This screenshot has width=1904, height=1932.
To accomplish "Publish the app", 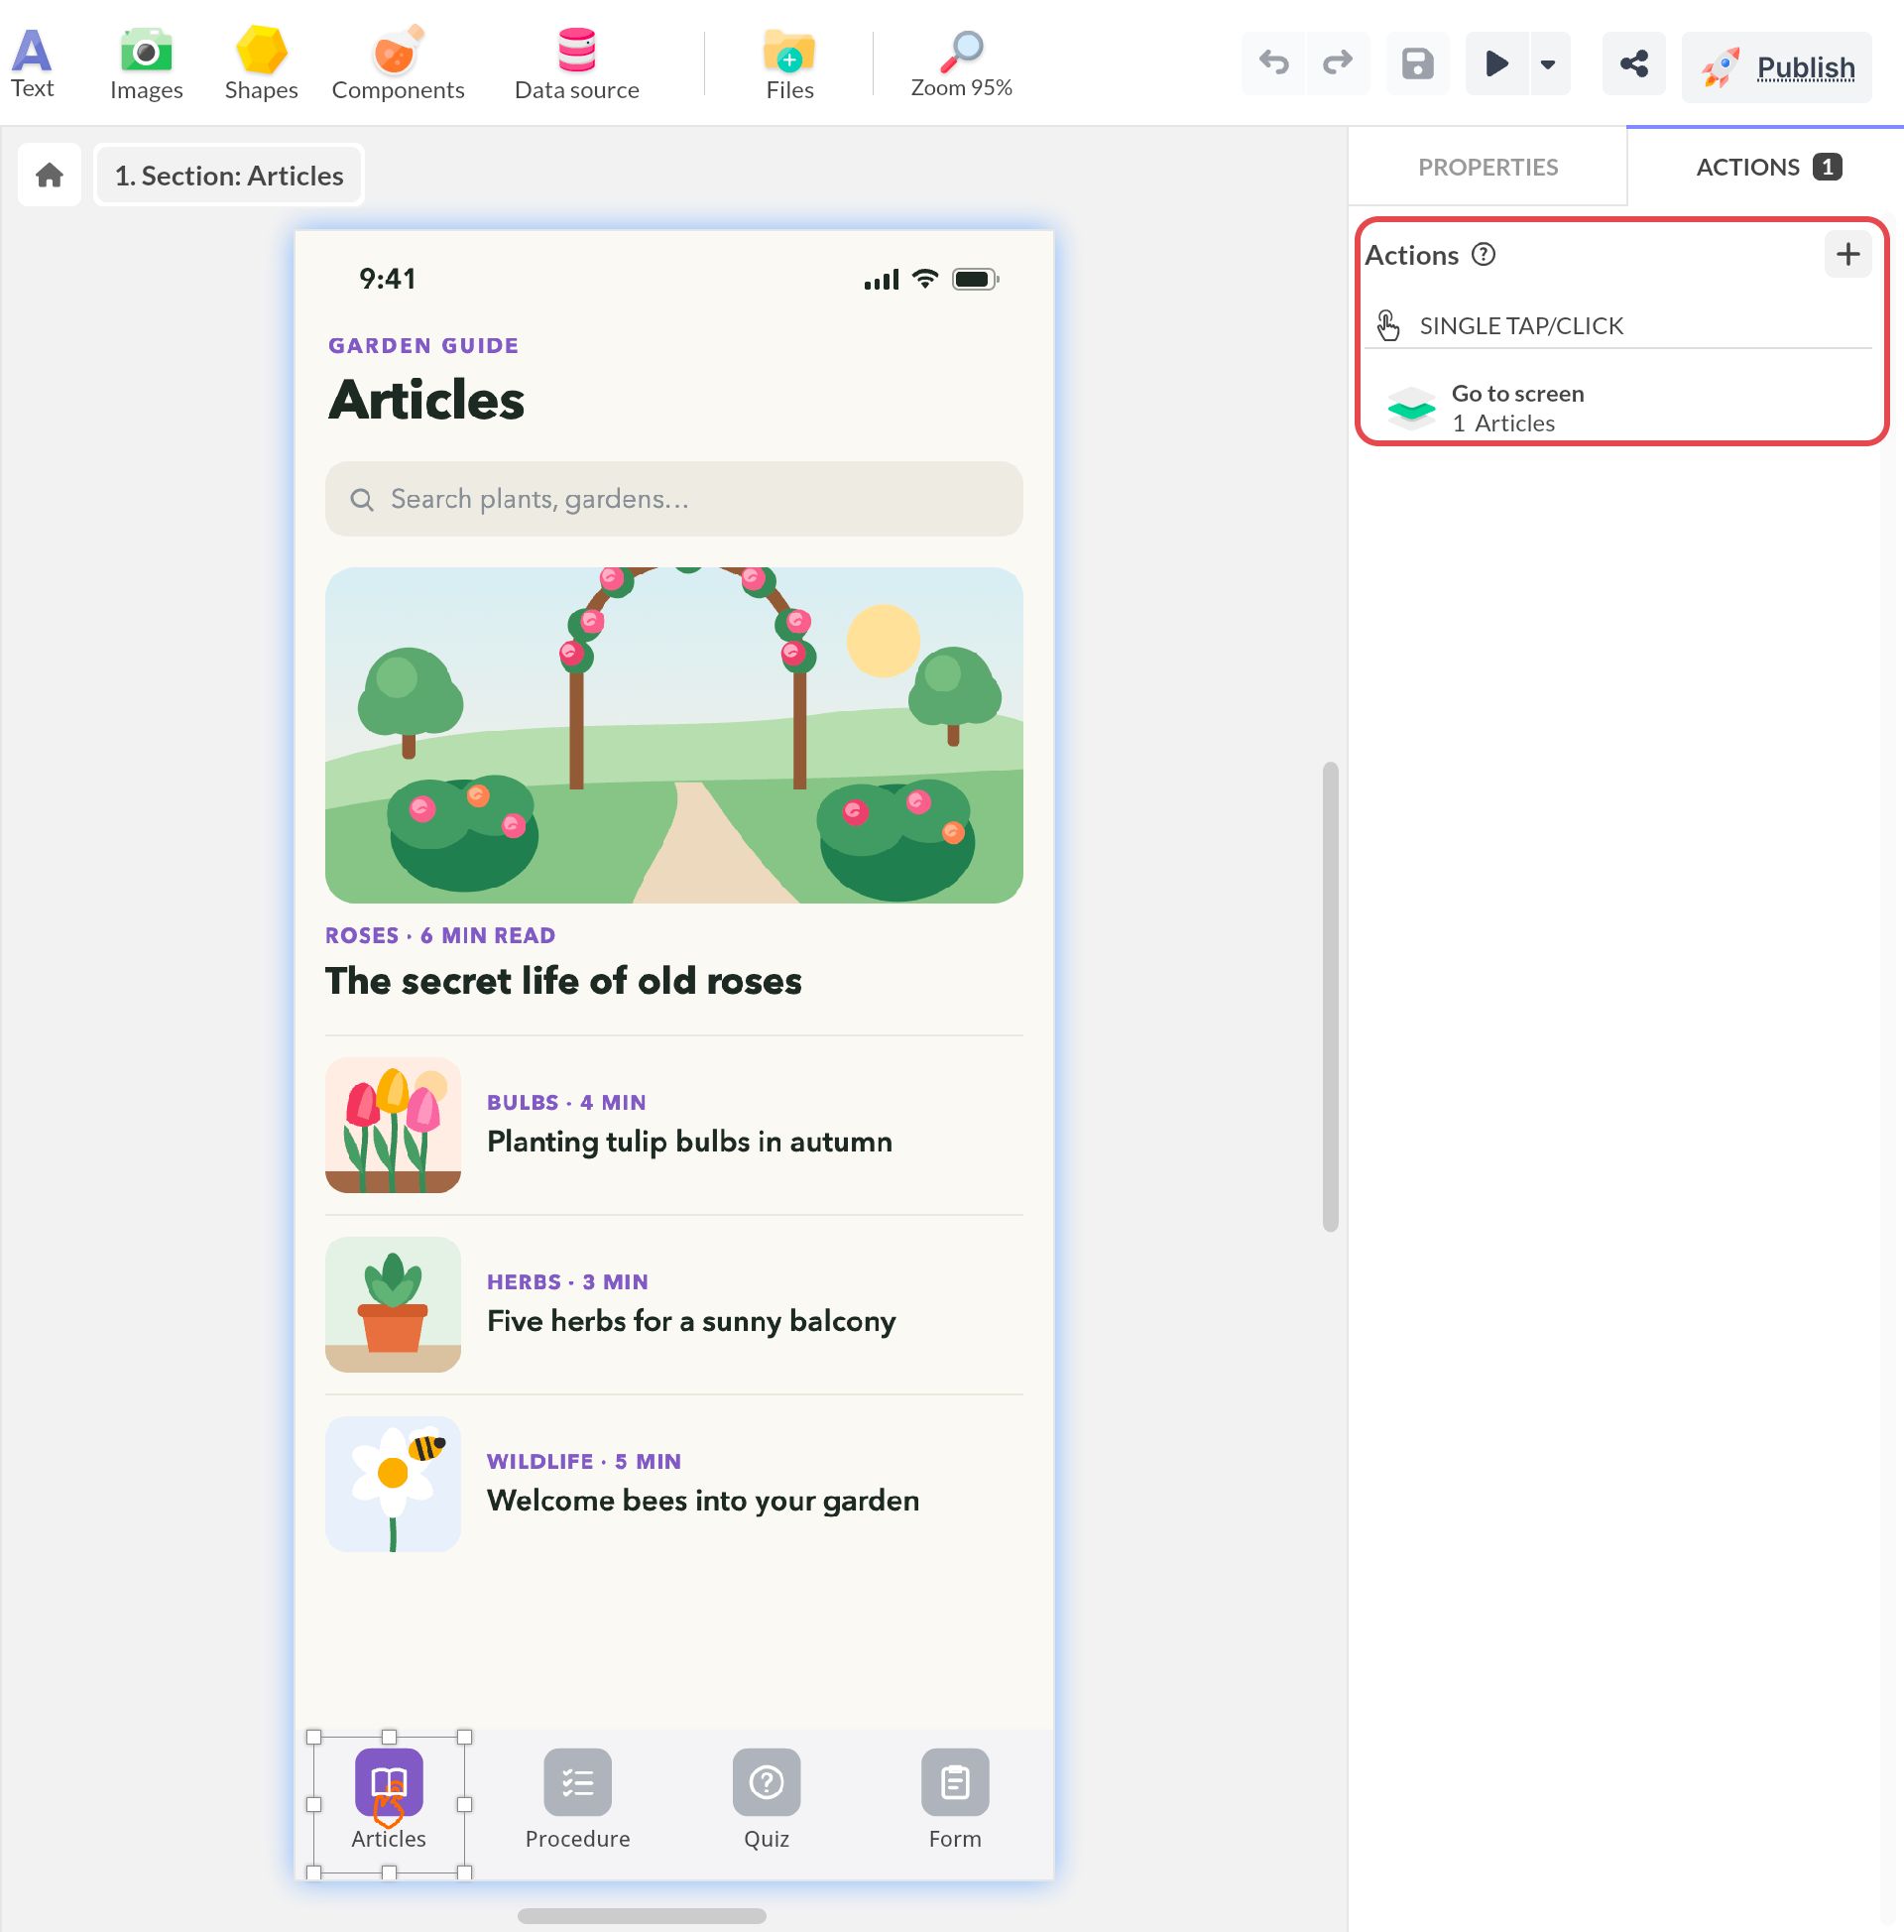I will [1776, 67].
